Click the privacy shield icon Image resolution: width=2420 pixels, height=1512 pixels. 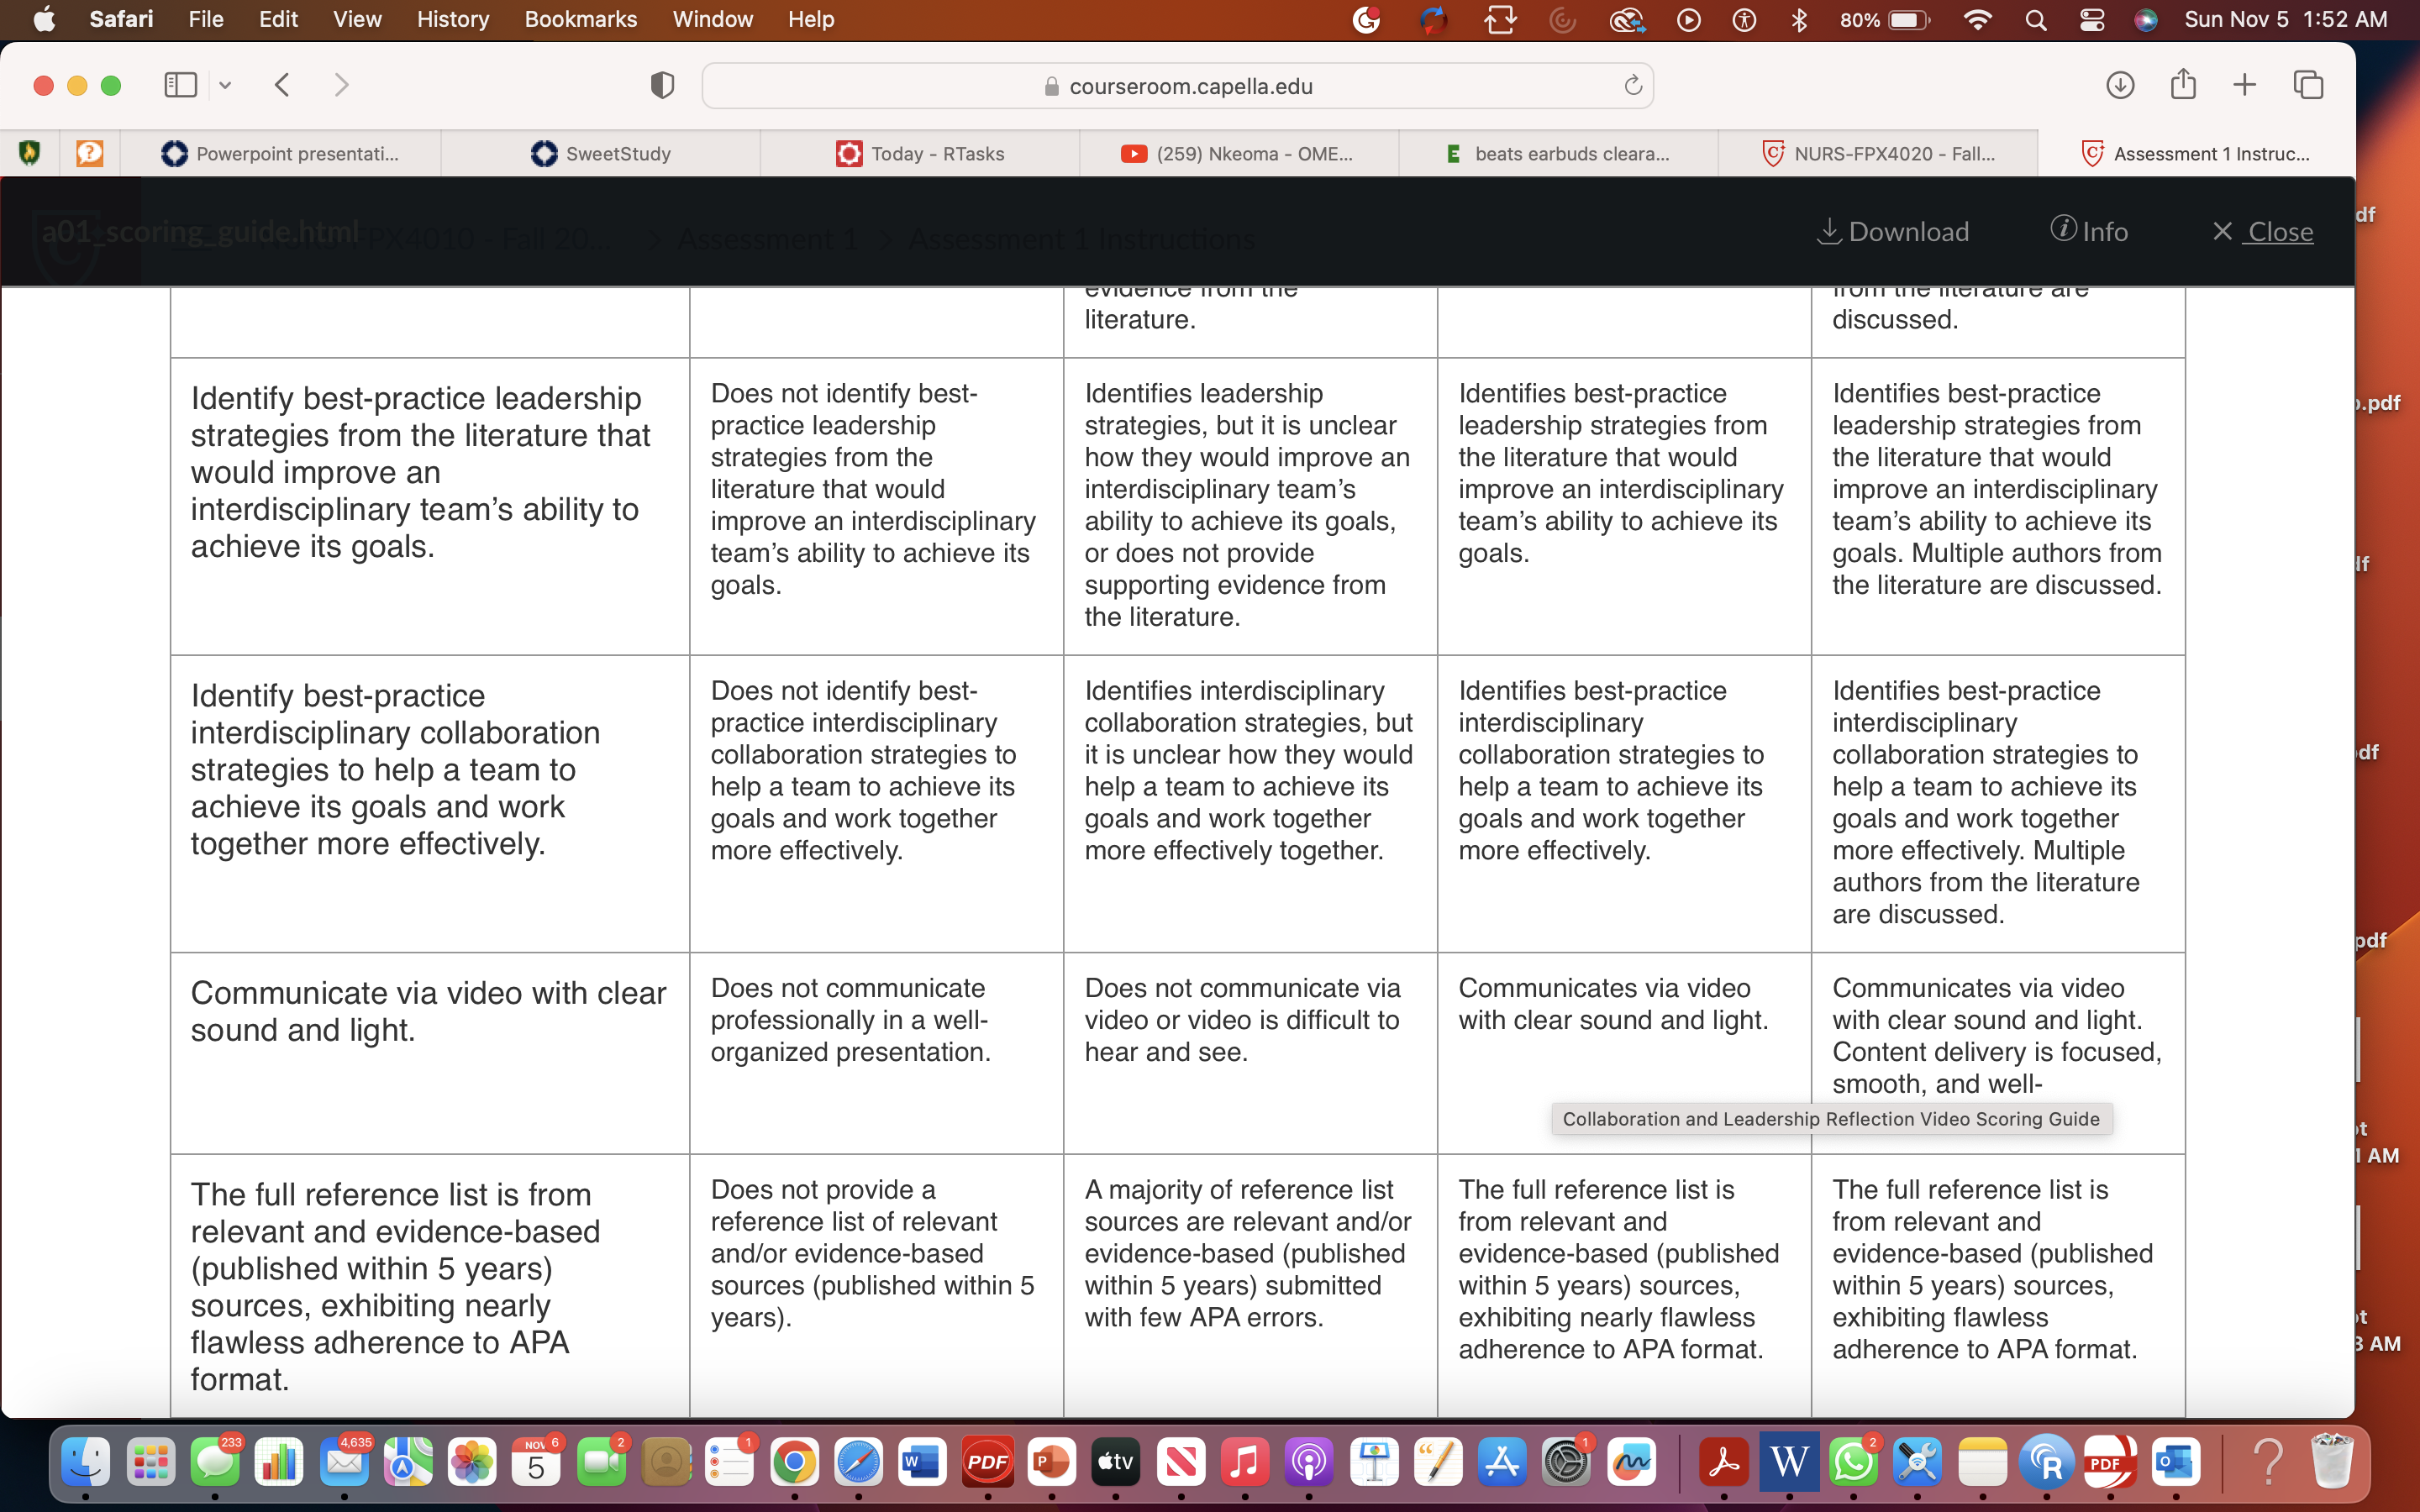coord(662,85)
